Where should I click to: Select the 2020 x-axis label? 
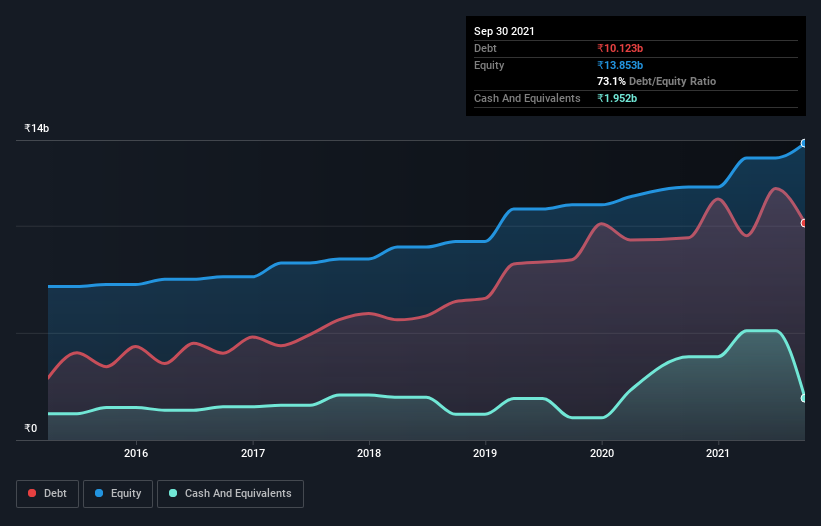tap(602, 453)
